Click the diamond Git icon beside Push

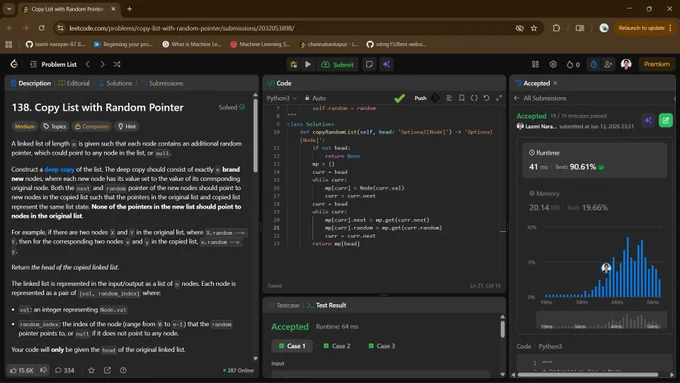click(435, 98)
